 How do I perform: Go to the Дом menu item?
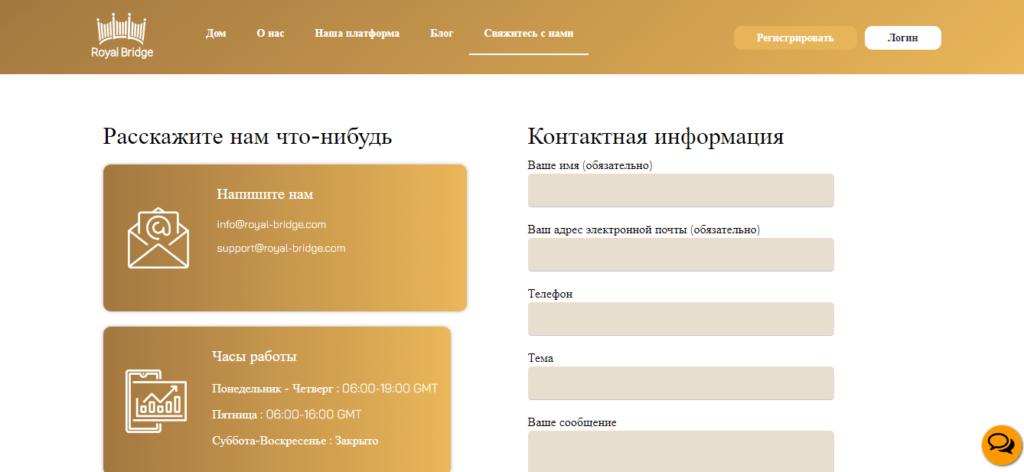click(216, 34)
